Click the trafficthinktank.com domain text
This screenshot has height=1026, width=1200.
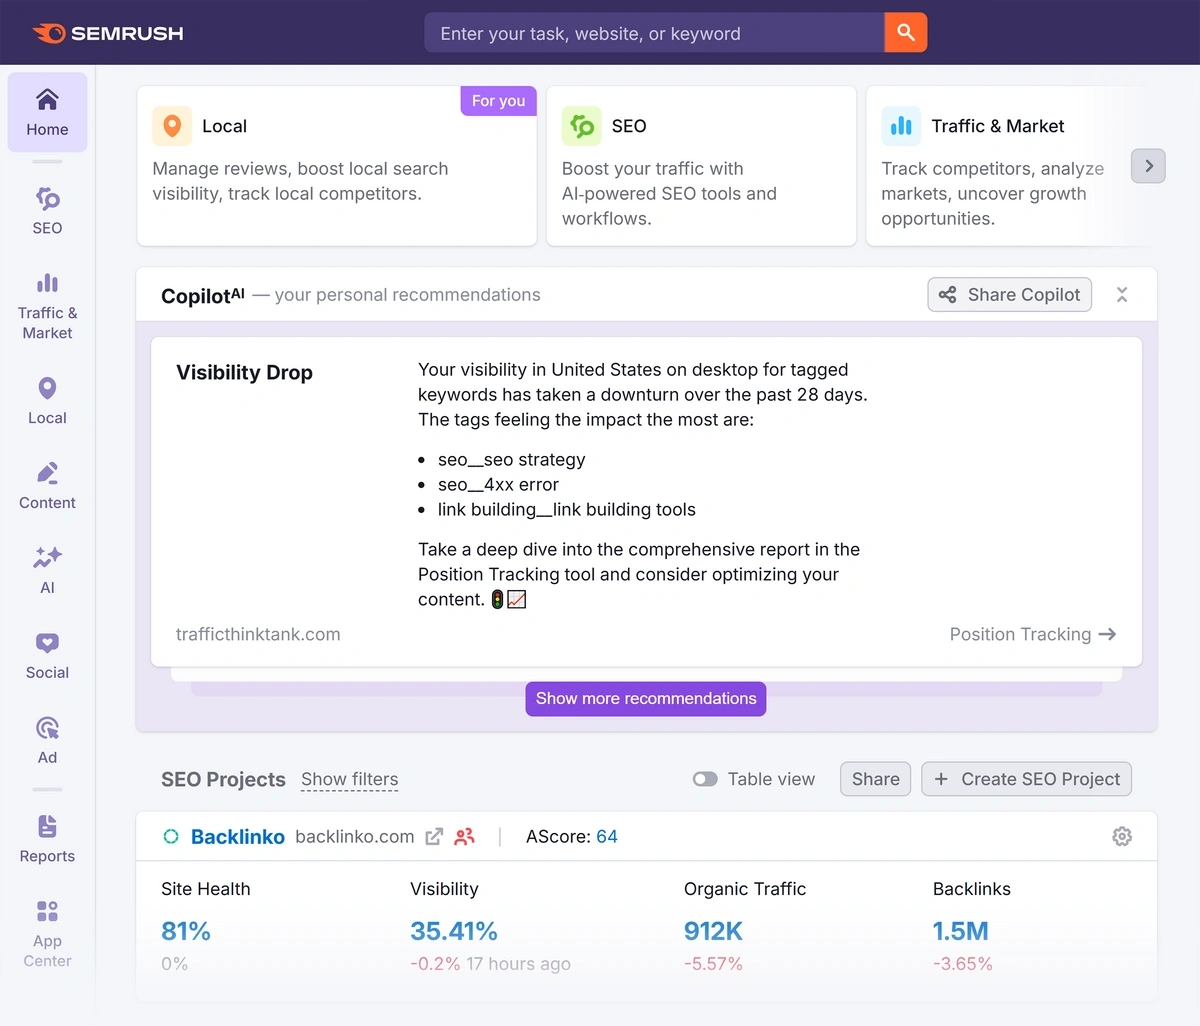258,634
